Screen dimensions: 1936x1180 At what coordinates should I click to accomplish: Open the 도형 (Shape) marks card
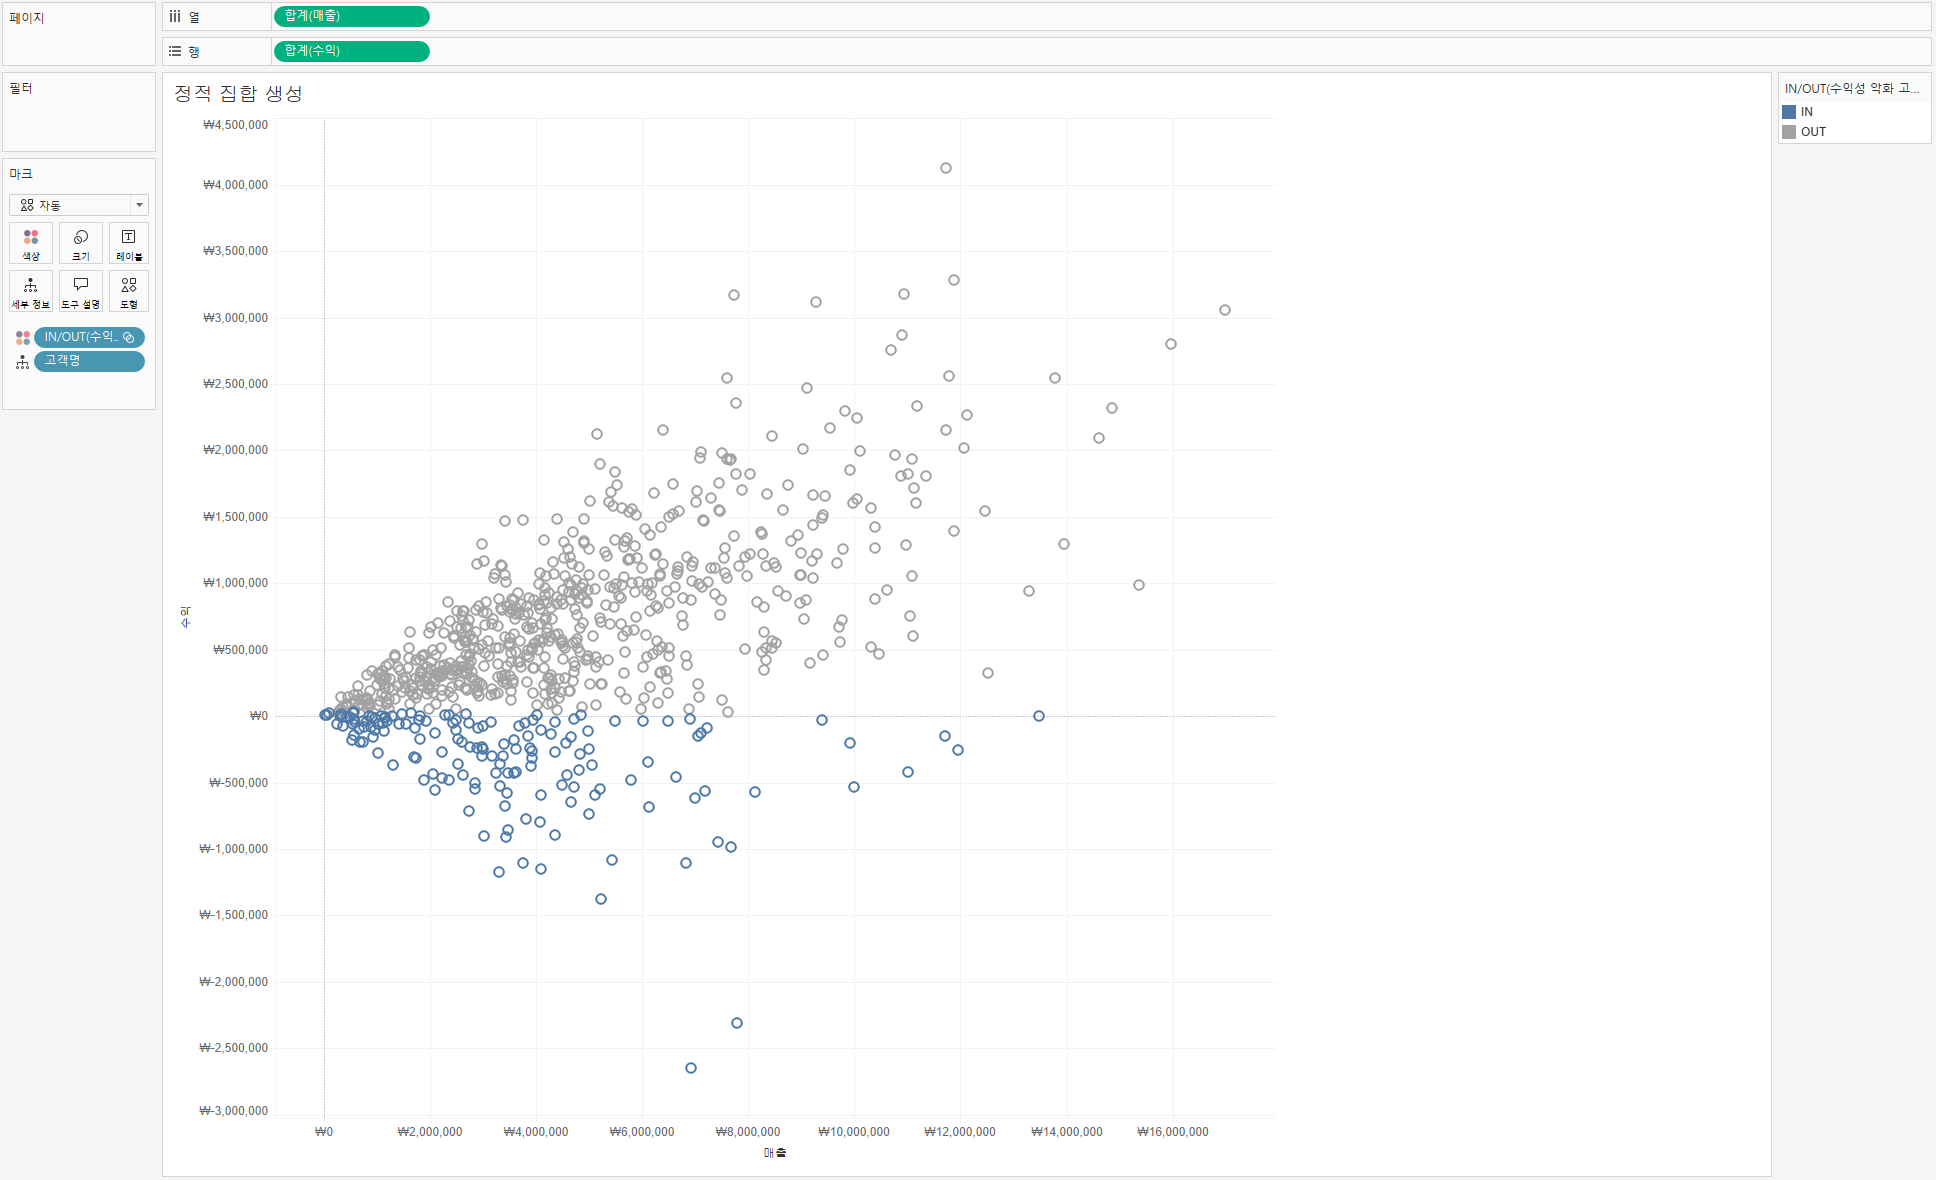[129, 291]
